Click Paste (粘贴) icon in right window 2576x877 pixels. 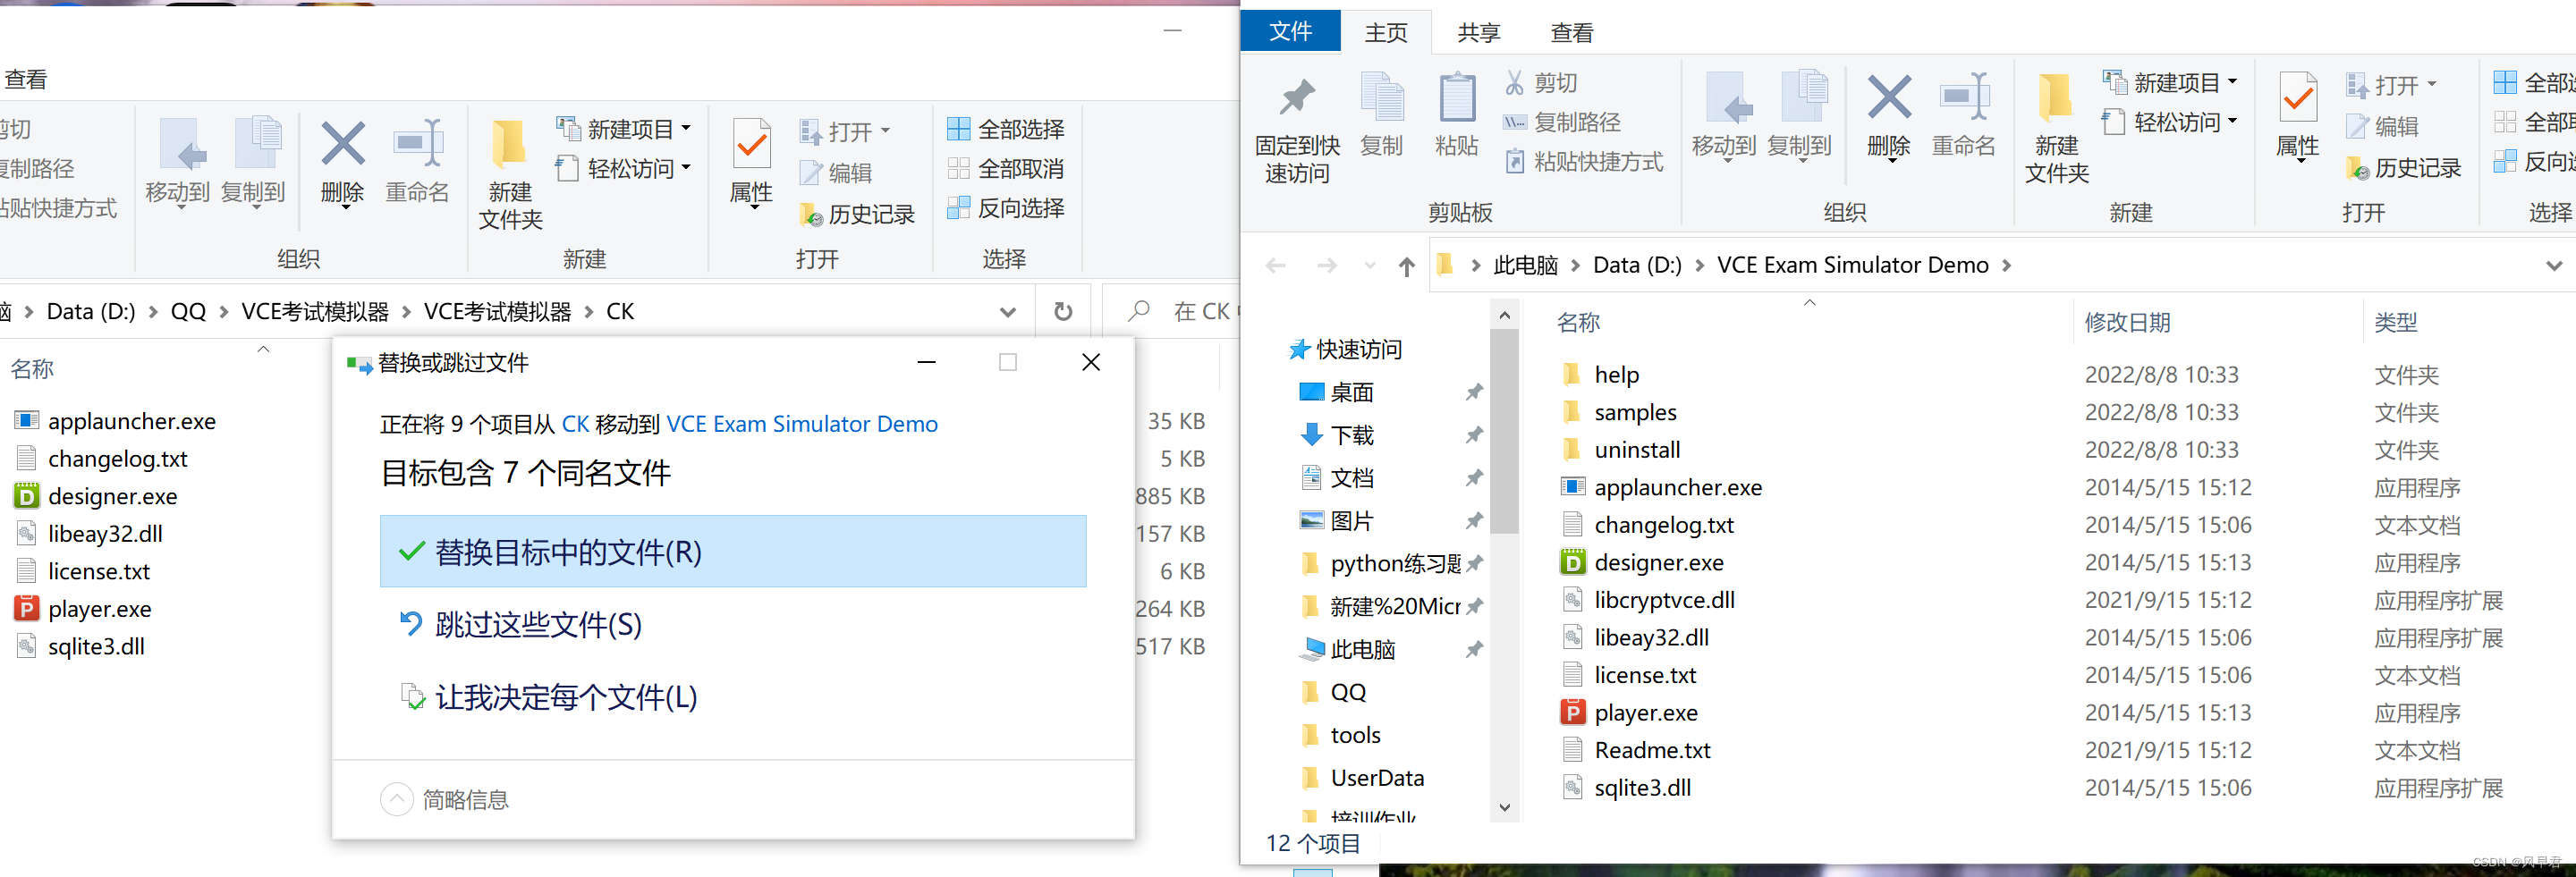[1456, 115]
